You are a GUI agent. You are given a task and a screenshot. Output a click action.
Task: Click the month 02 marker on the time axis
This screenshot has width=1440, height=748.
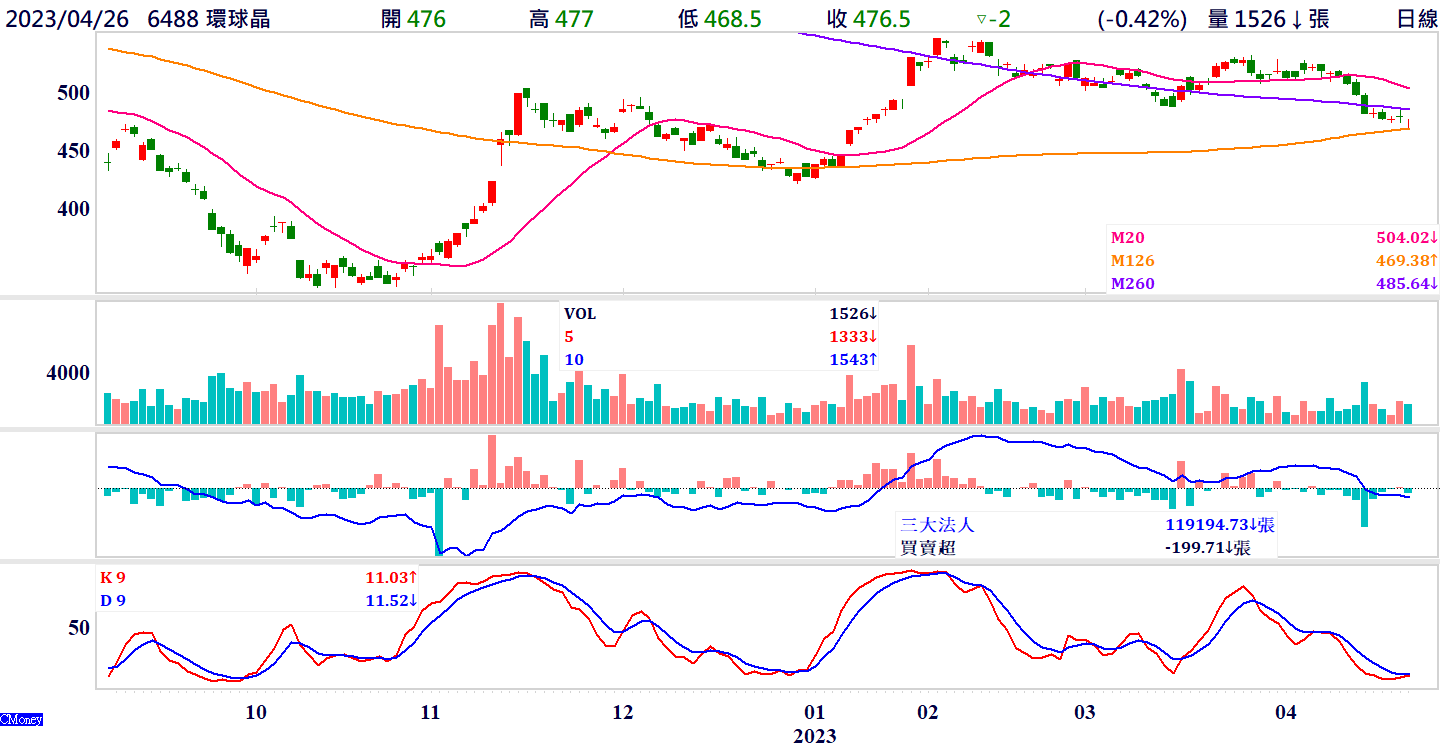pos(927,713)
